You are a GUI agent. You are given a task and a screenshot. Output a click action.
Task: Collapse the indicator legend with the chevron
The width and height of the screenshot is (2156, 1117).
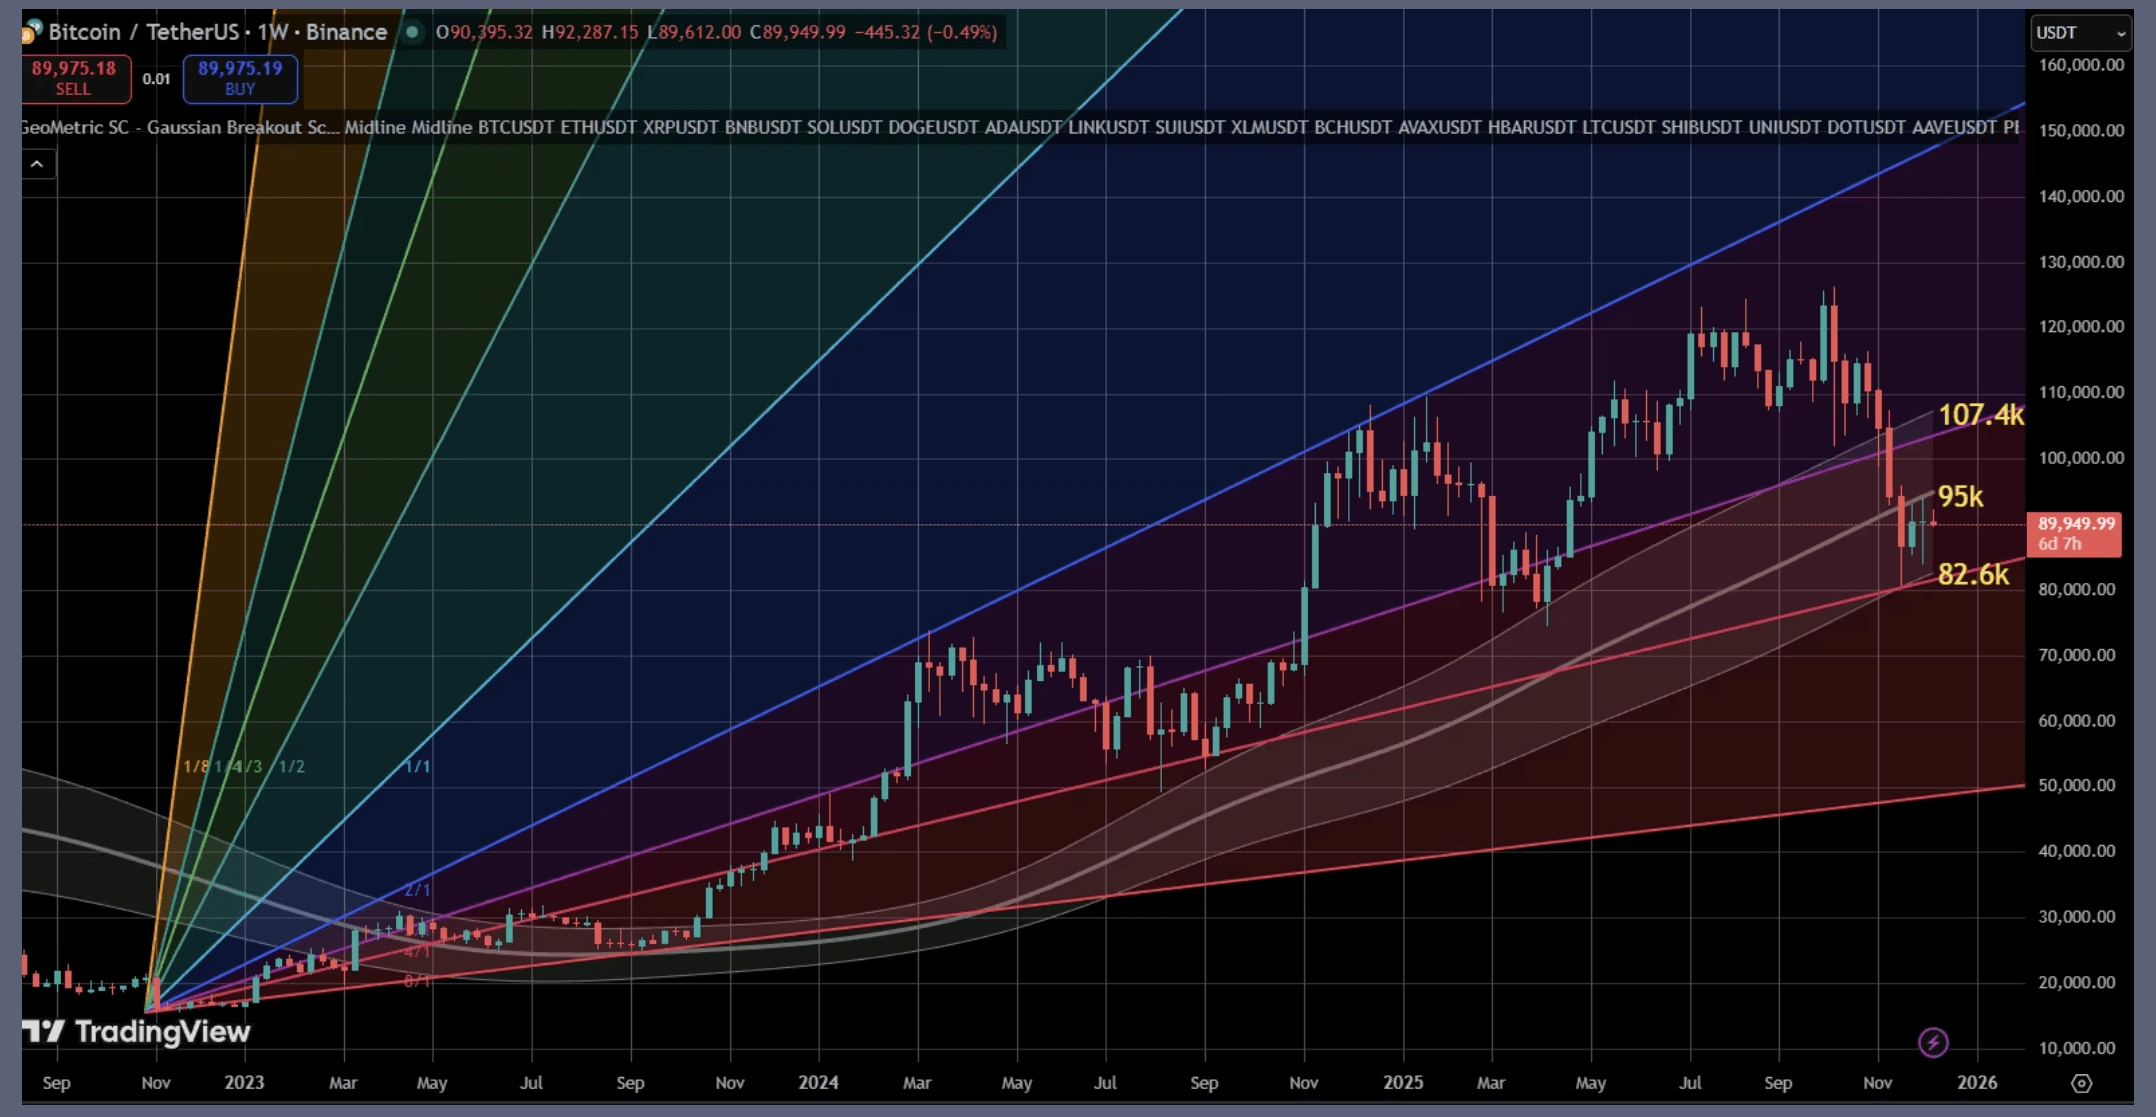coord(37,164)
